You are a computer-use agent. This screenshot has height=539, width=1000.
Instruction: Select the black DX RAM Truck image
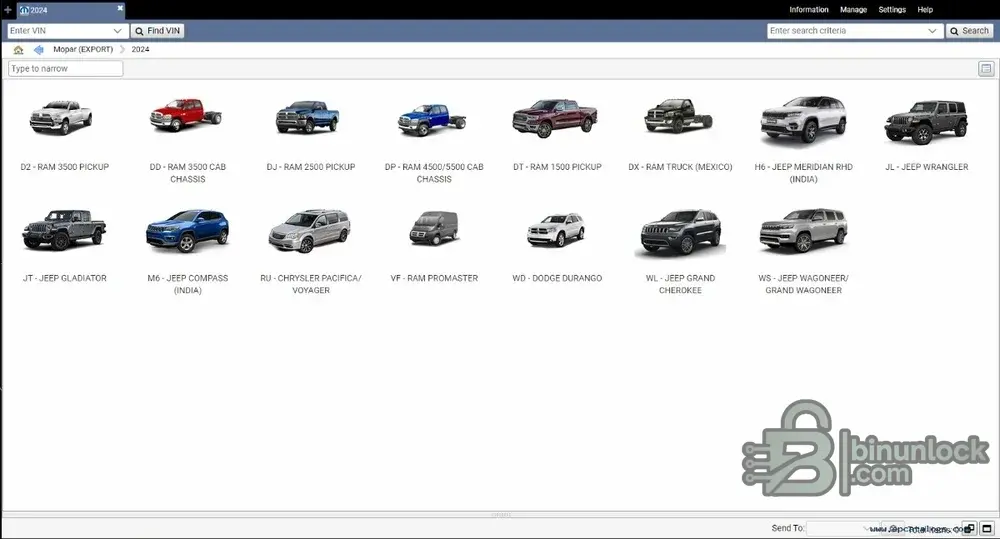(x=679, y=115)
